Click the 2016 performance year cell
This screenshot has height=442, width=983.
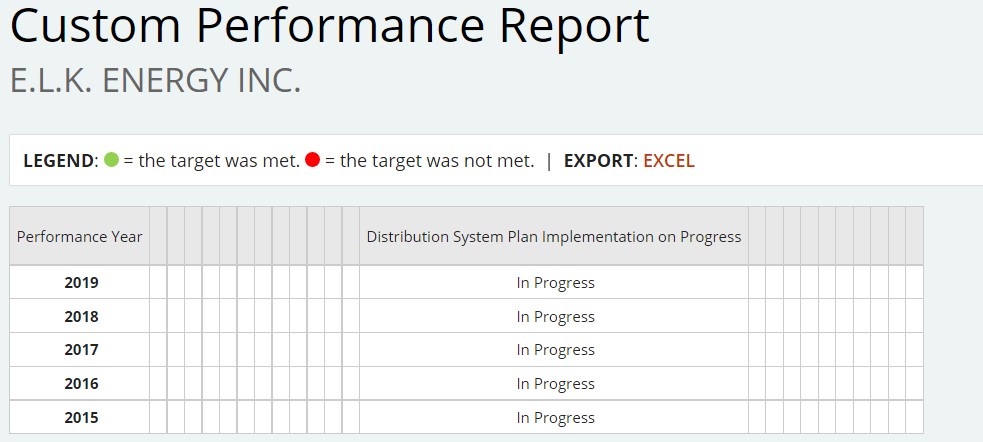coord(81,384)
